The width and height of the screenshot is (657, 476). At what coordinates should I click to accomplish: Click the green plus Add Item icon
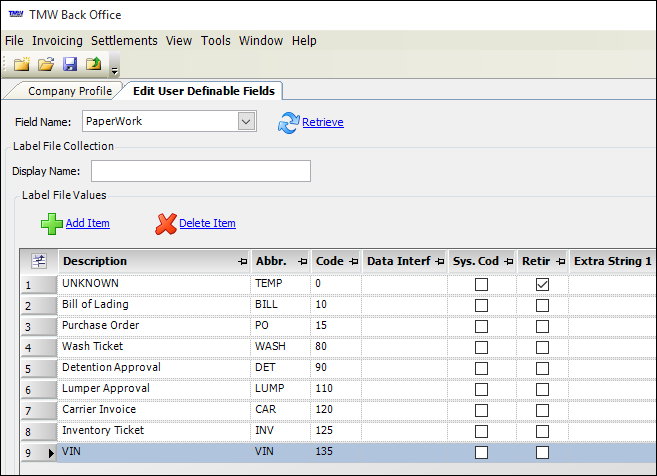pyautogui.click(x=51, y=223)
